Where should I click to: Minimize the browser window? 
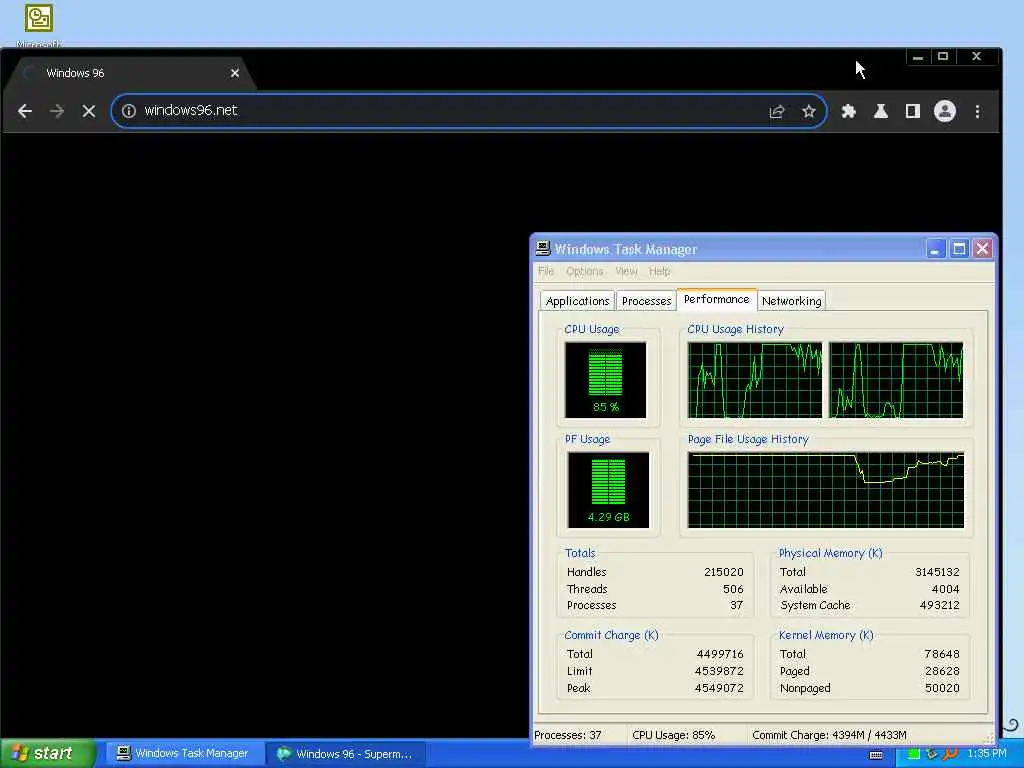tap(918, 57)
